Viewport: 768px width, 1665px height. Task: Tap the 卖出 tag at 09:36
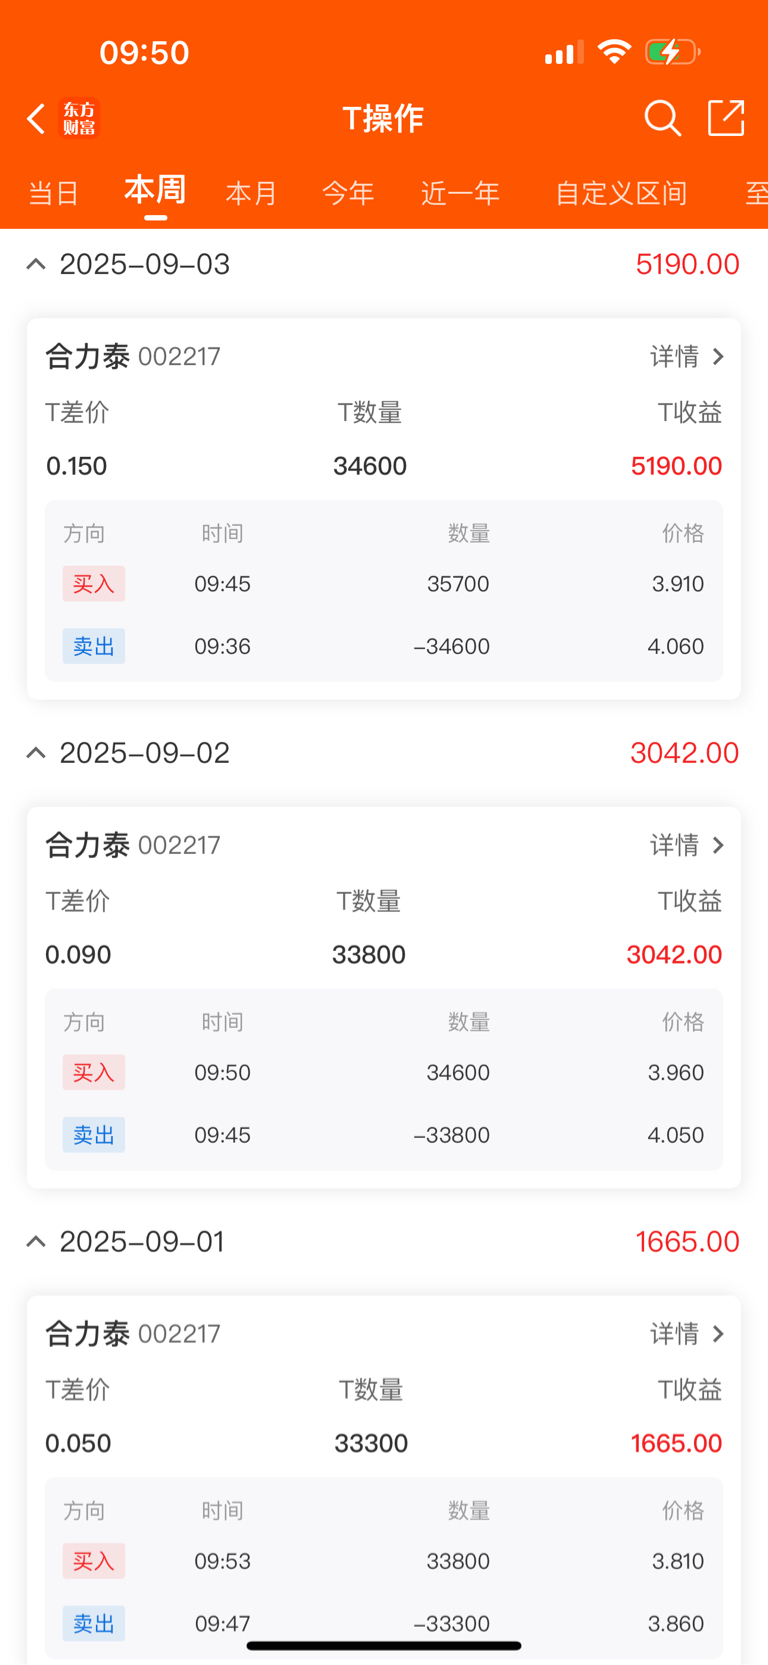tap(94, 647)
